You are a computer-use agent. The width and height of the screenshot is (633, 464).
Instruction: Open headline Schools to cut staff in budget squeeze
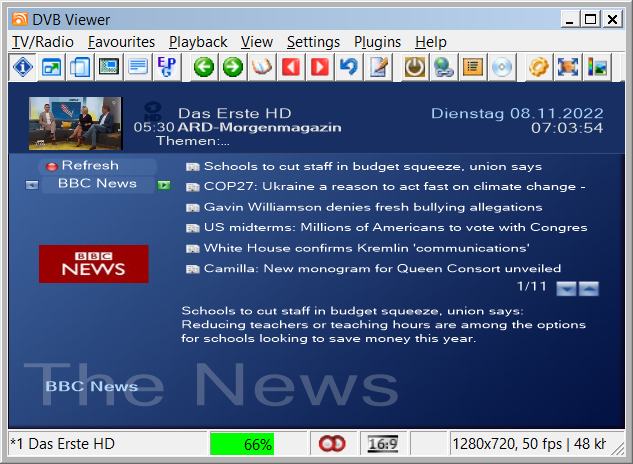pos(373,166)
